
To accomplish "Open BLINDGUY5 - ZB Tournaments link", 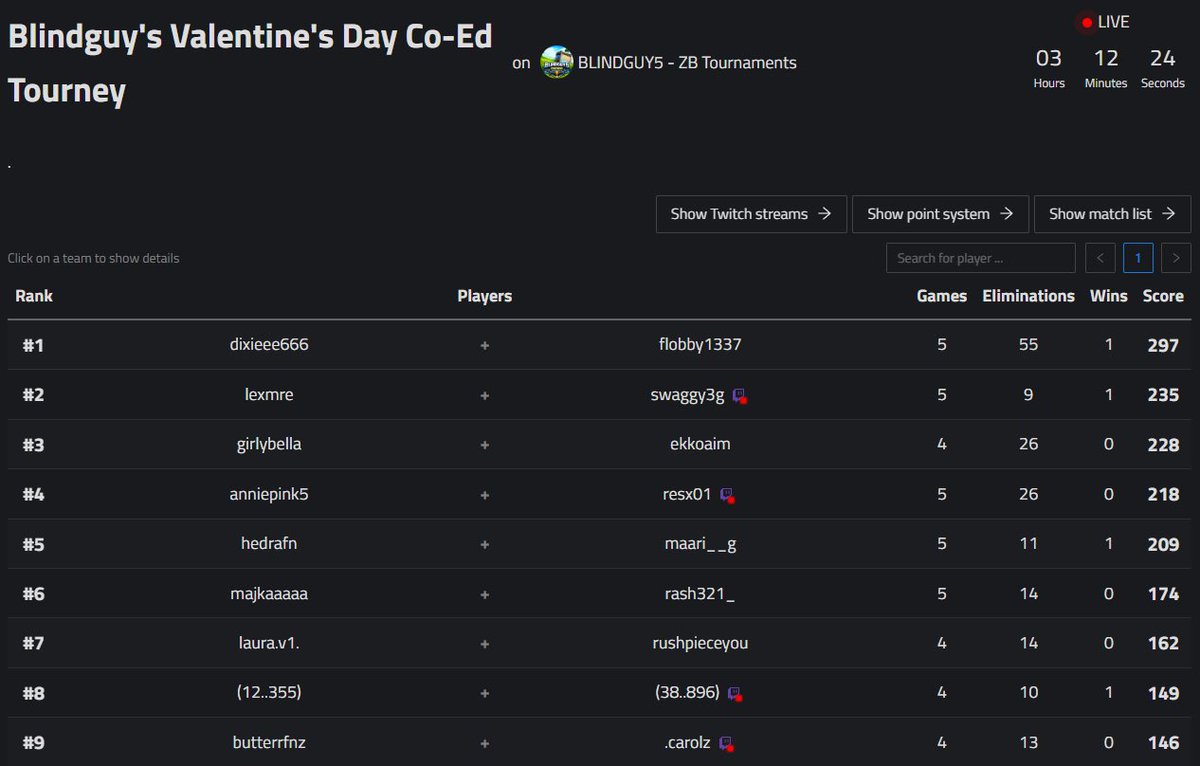I will [687, 62].
